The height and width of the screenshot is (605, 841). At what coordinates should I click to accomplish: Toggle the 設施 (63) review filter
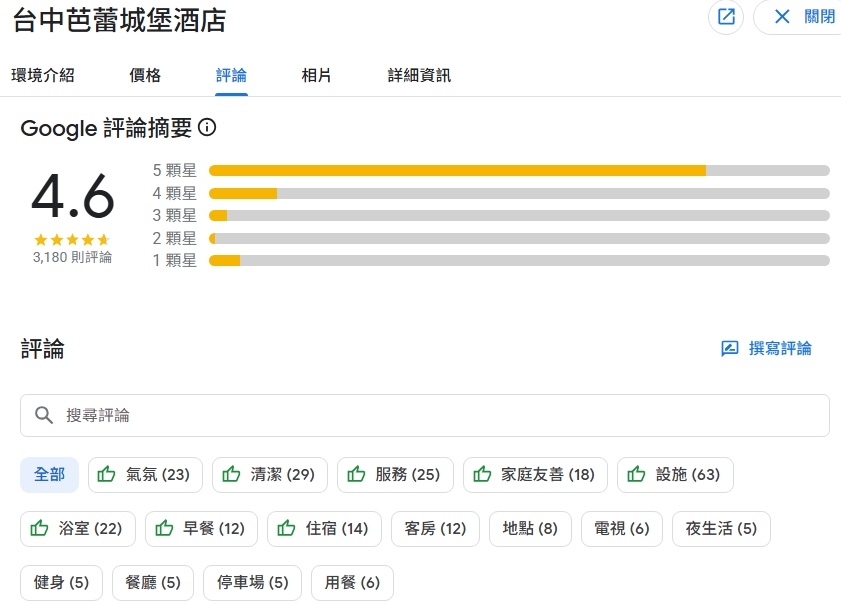click(675, 475)
